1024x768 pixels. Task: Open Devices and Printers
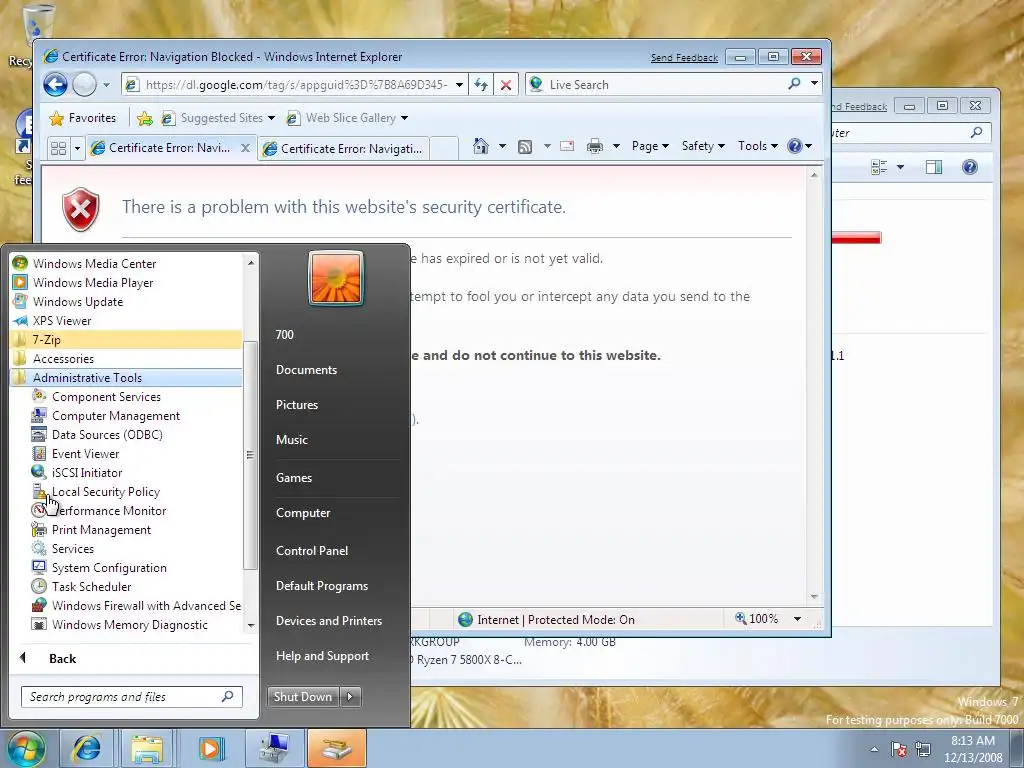pyautogui.click(x=328, y=621)
